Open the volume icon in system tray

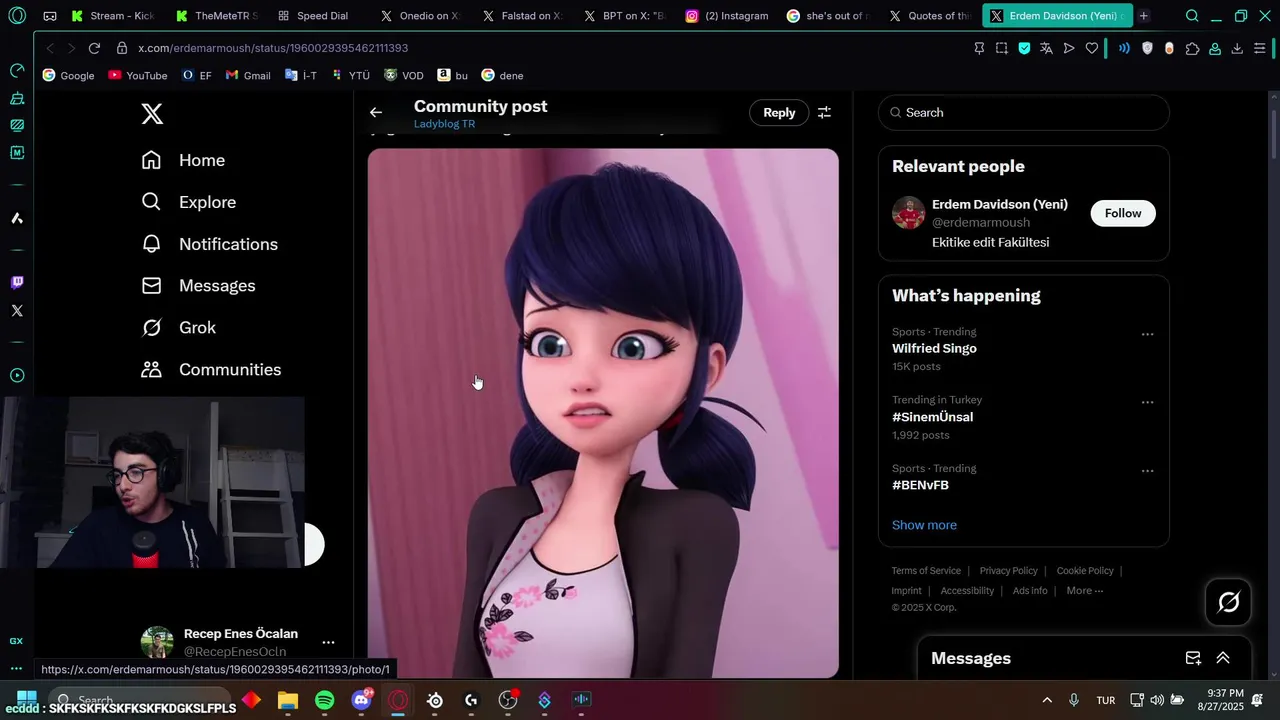coord(1157,700)
